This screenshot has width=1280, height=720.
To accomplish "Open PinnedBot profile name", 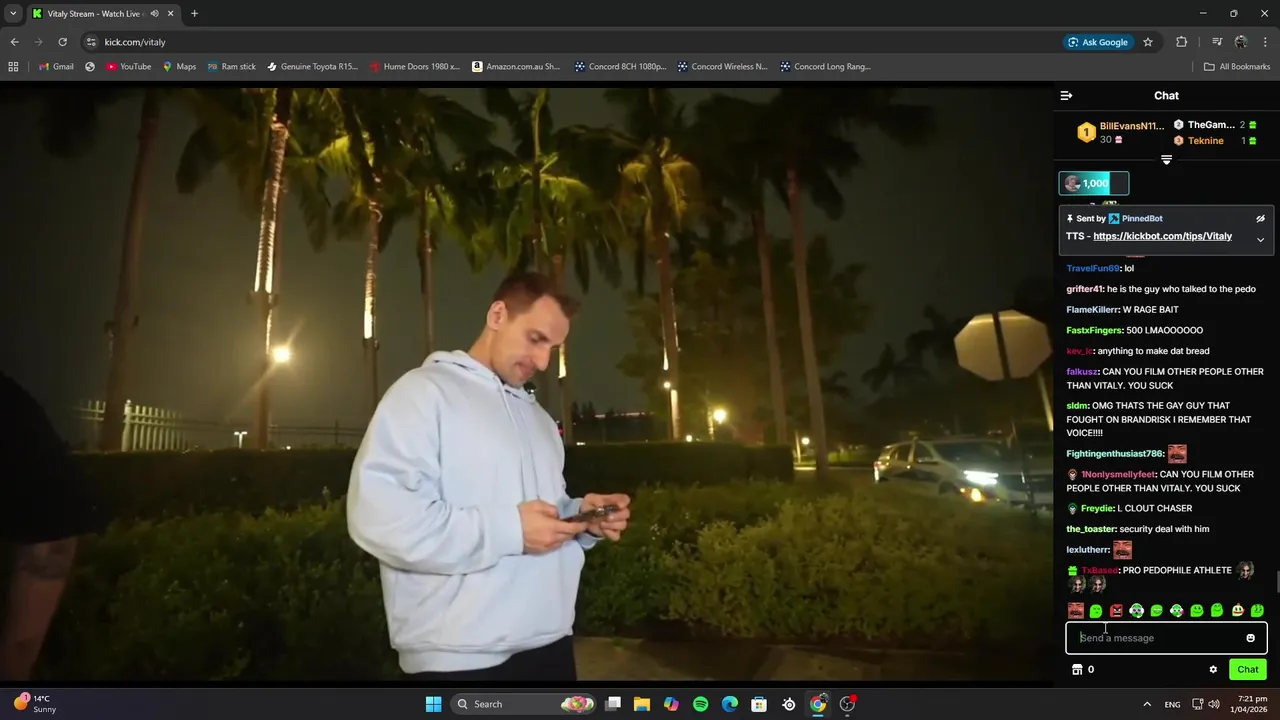I will pyautogui.click(x=1142, y=218).
